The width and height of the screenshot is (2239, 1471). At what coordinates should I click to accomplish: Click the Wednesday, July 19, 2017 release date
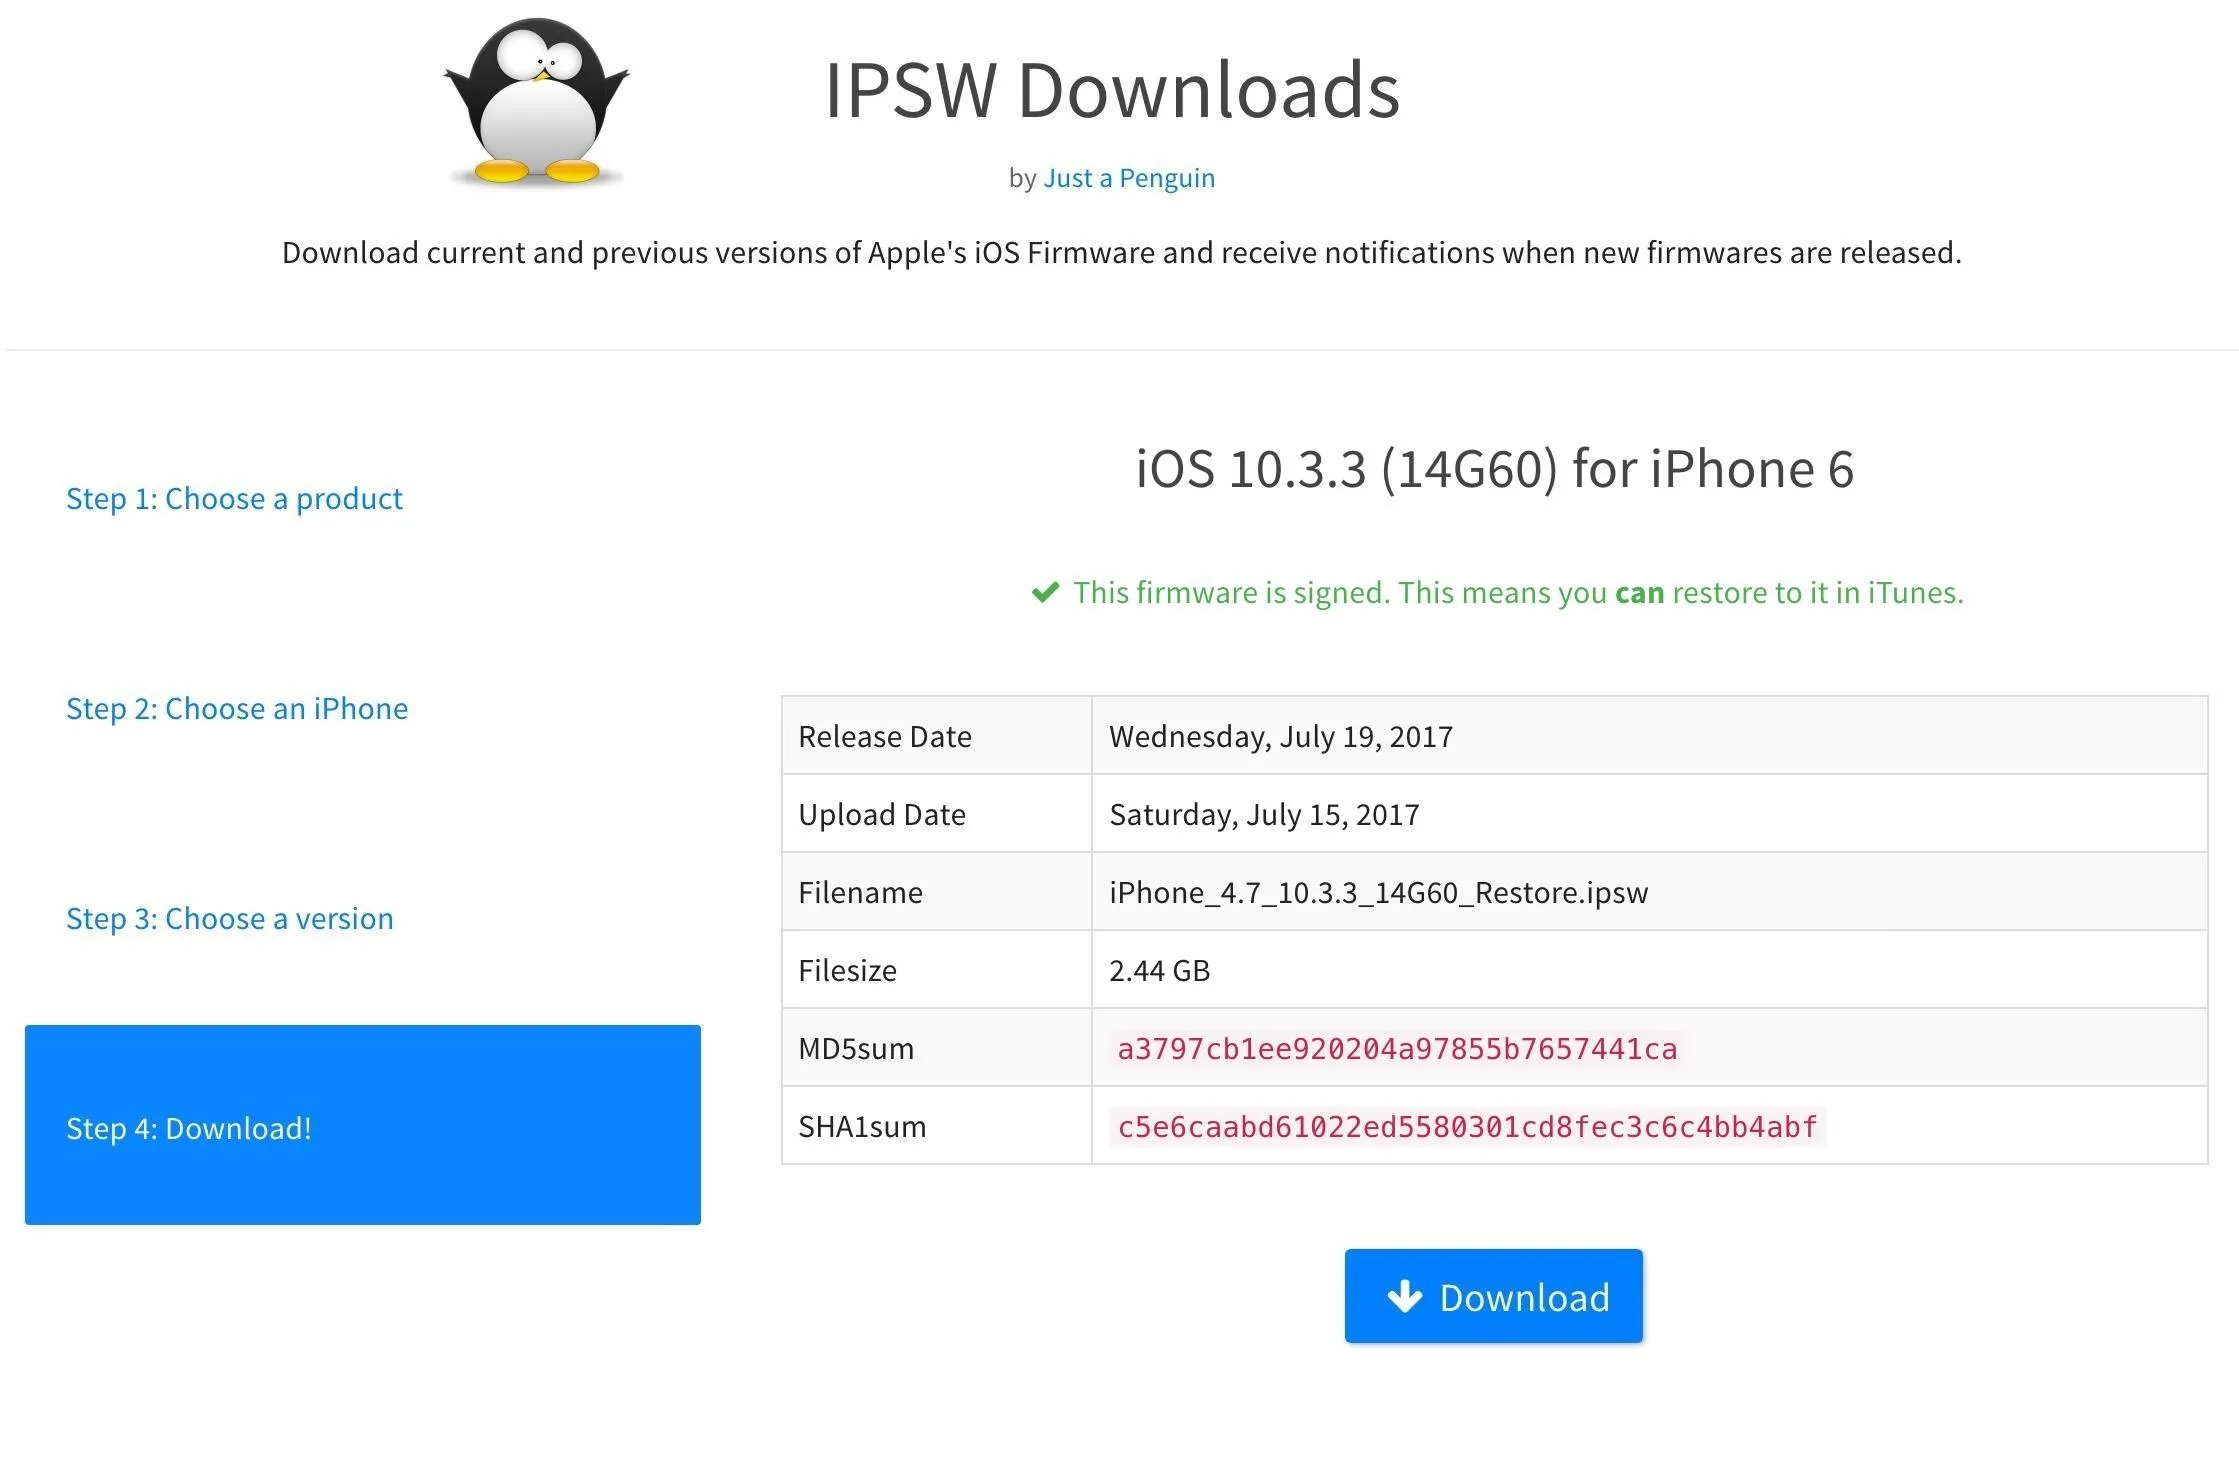(1281, 736)
